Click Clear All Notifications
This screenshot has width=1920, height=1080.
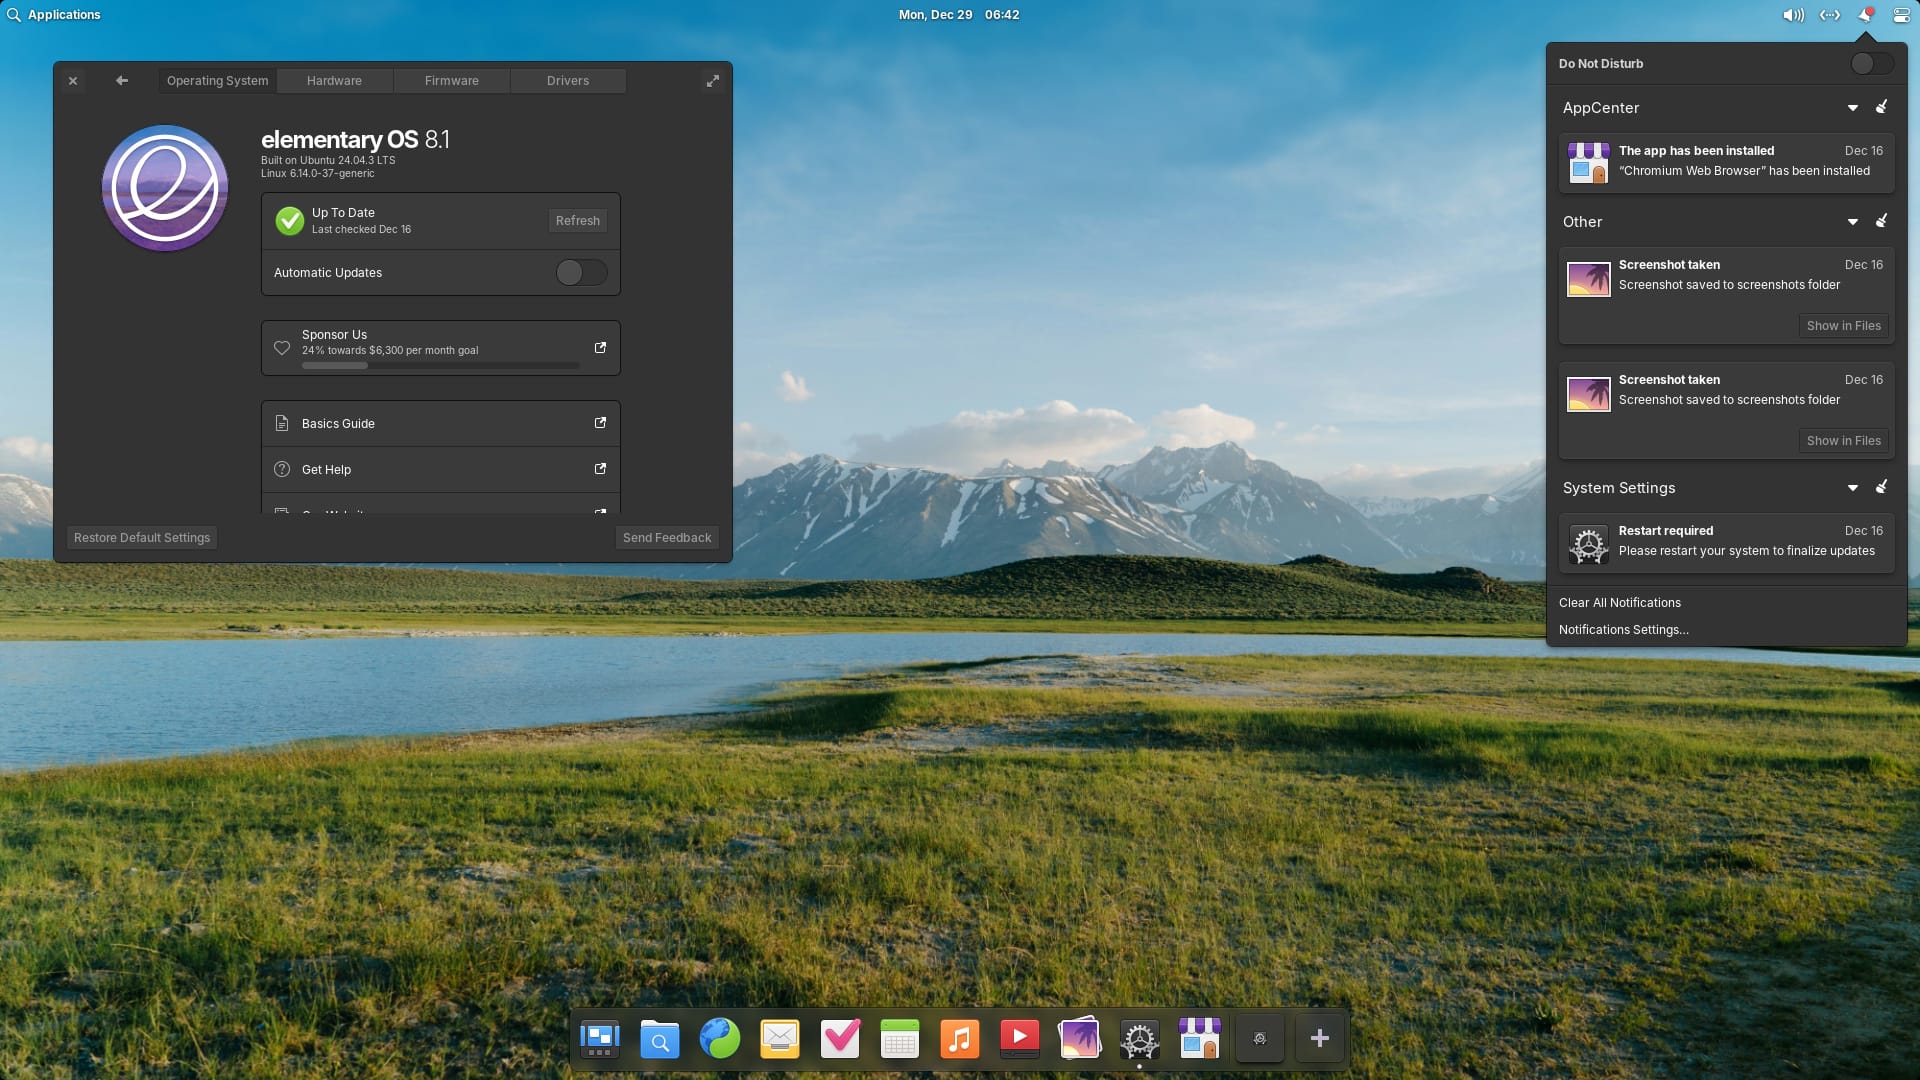(x=1620, y=602)
